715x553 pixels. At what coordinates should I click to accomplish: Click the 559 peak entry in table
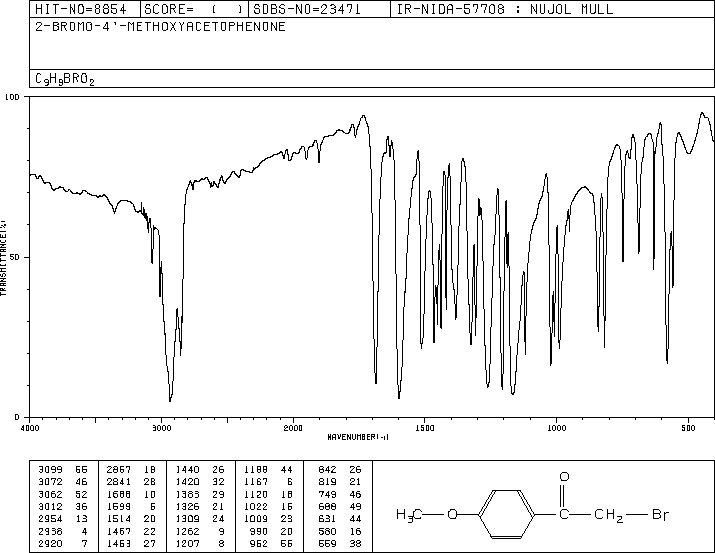(x=340, y=544)
